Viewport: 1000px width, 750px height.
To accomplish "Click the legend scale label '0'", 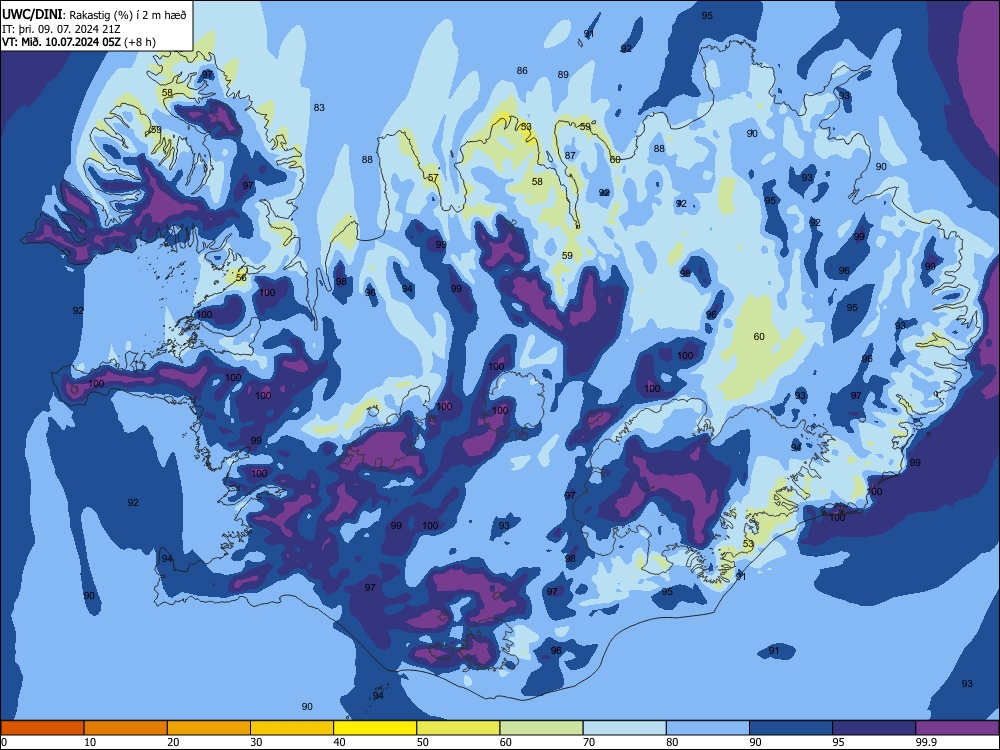I will (4, 742).
